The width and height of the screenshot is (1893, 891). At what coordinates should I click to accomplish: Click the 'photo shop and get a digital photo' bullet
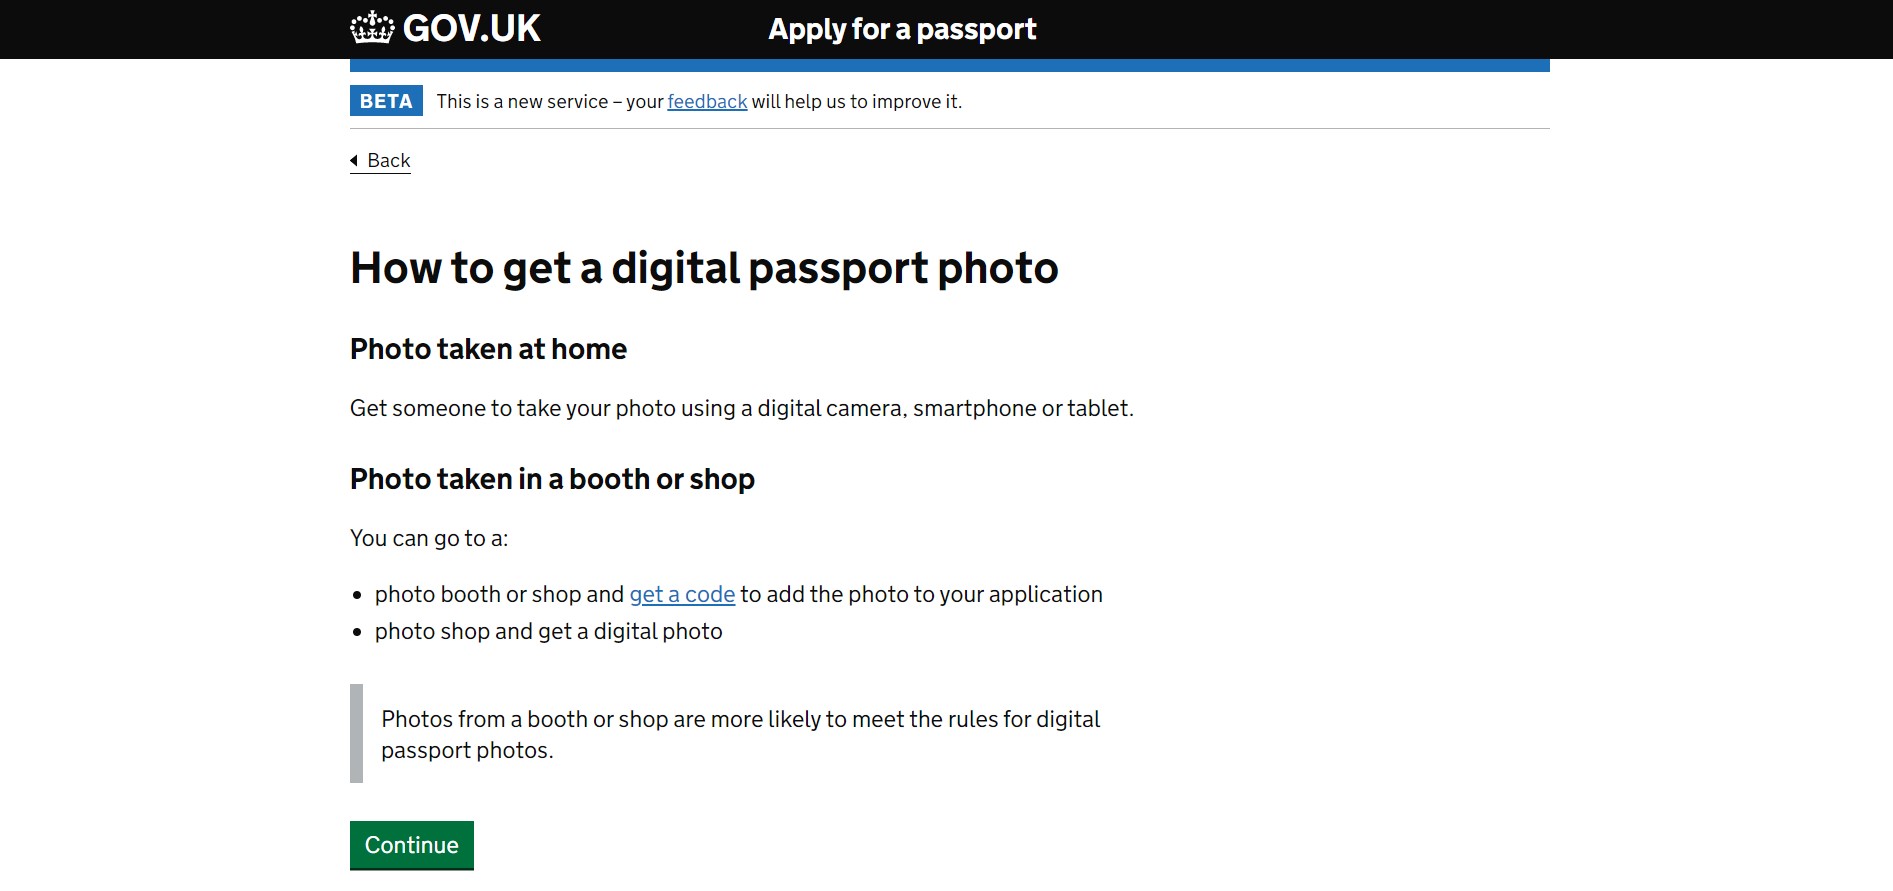point(548,632)
